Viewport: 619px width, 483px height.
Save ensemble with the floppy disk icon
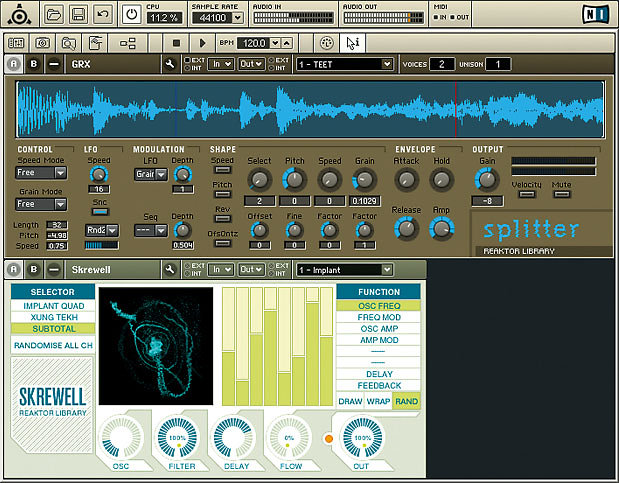coord(78,15)
